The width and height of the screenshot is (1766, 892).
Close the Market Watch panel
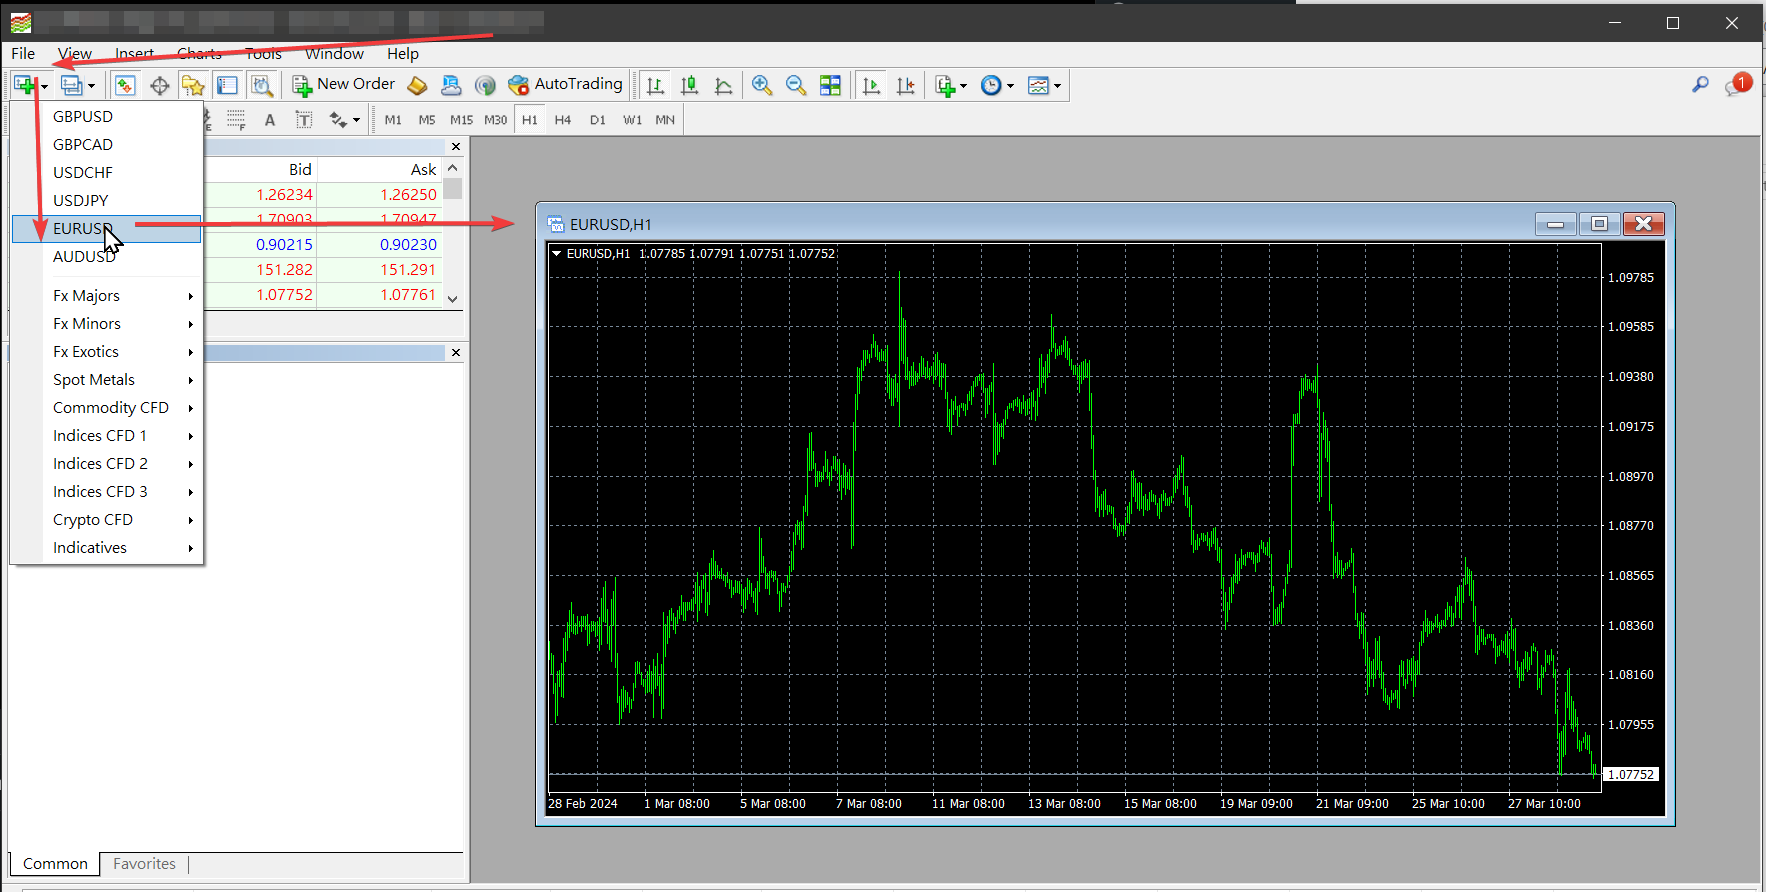[x=456, y=147]
